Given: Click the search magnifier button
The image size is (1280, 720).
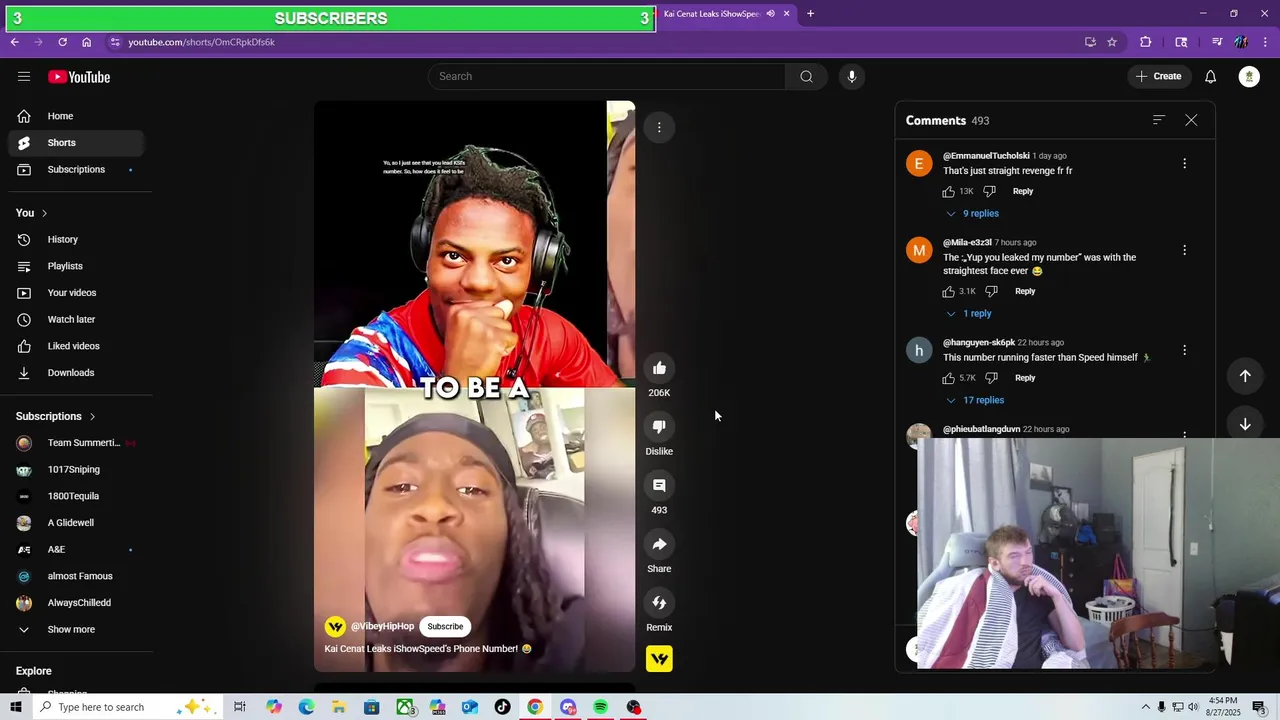Looking at the screenshot, I should [x=806, y=76].
